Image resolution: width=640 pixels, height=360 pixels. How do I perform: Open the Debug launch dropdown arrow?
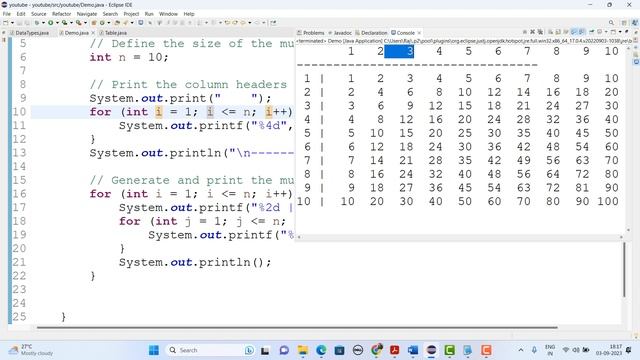tap(43, 22)
